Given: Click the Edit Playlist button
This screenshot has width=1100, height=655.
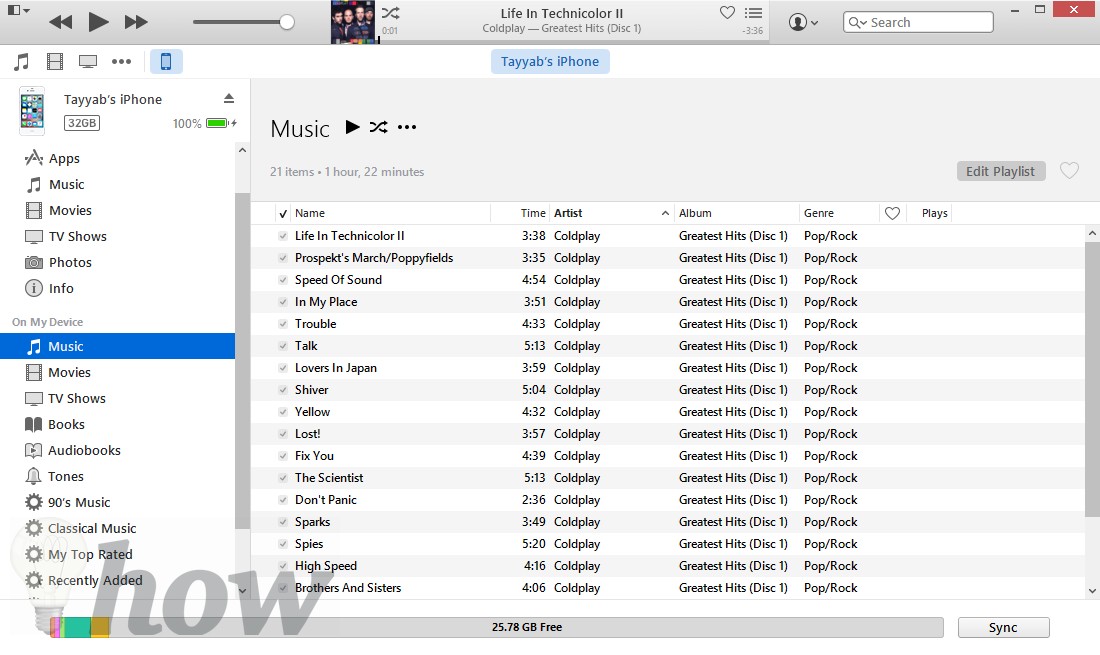Looking at the screenshot, I should click(1000, 171).
